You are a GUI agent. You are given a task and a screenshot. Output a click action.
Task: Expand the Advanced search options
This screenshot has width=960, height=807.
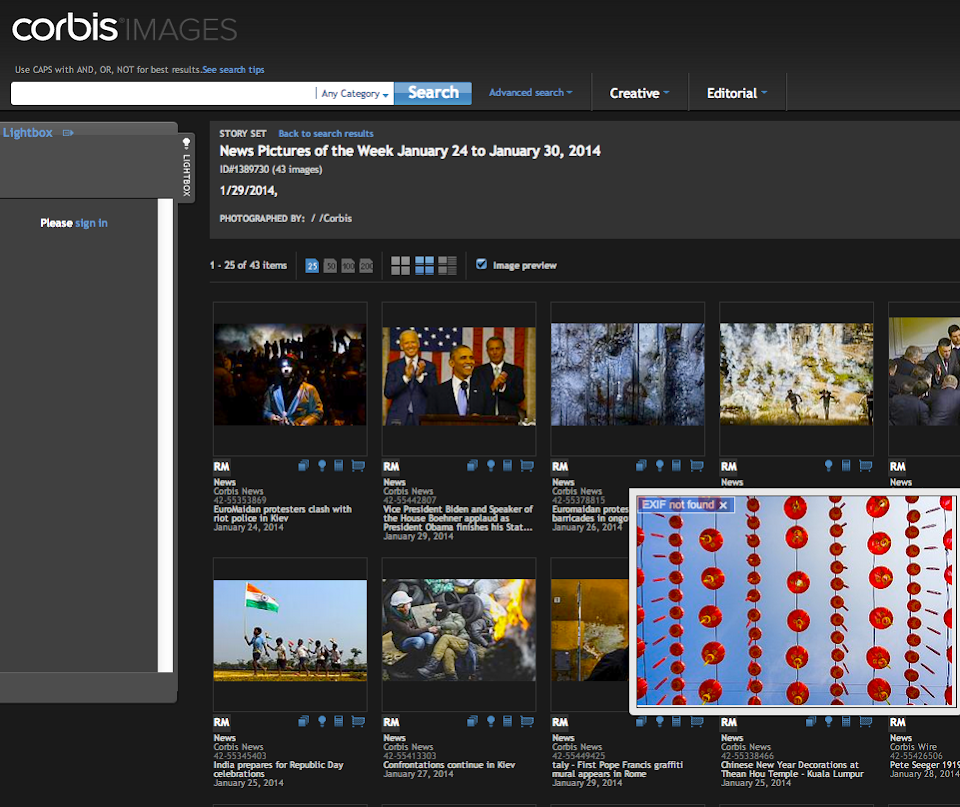530,92
